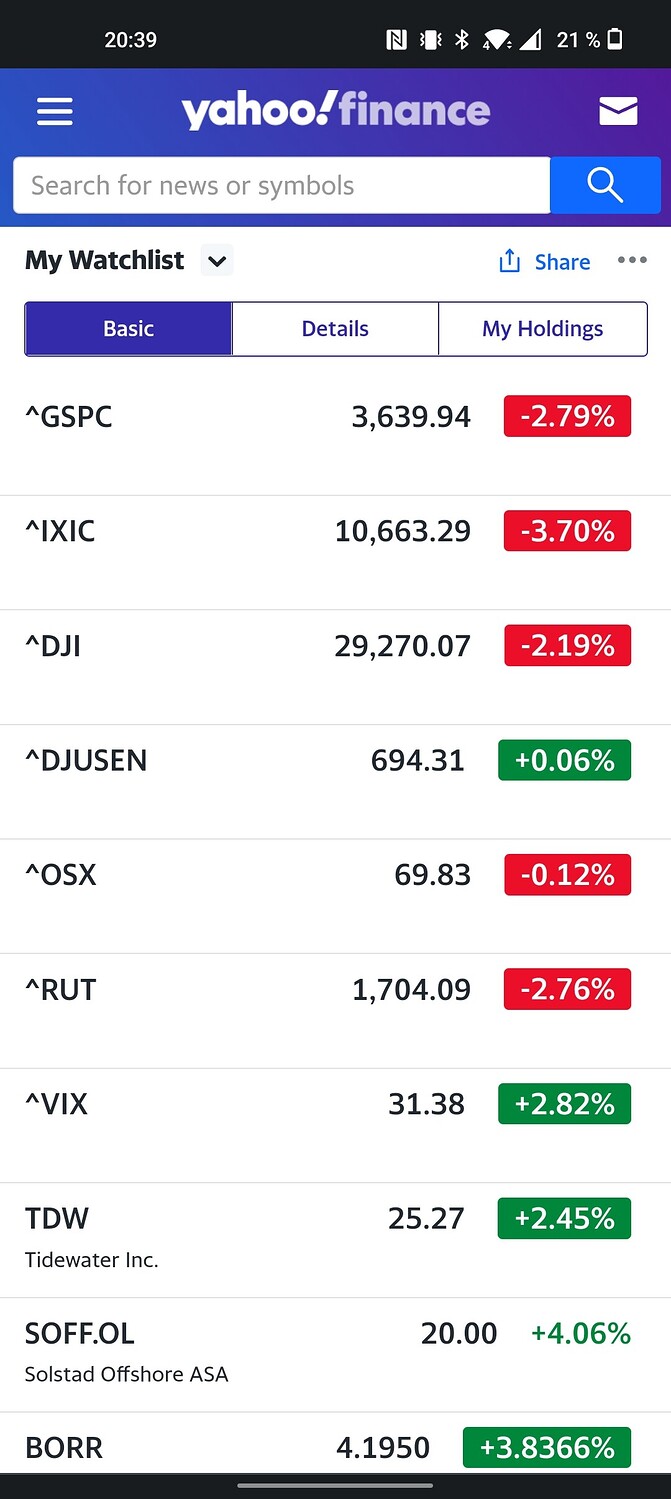Click the Yahoo Finance logo
This screenshot has height=1499, width=671.
click(336, 110)
